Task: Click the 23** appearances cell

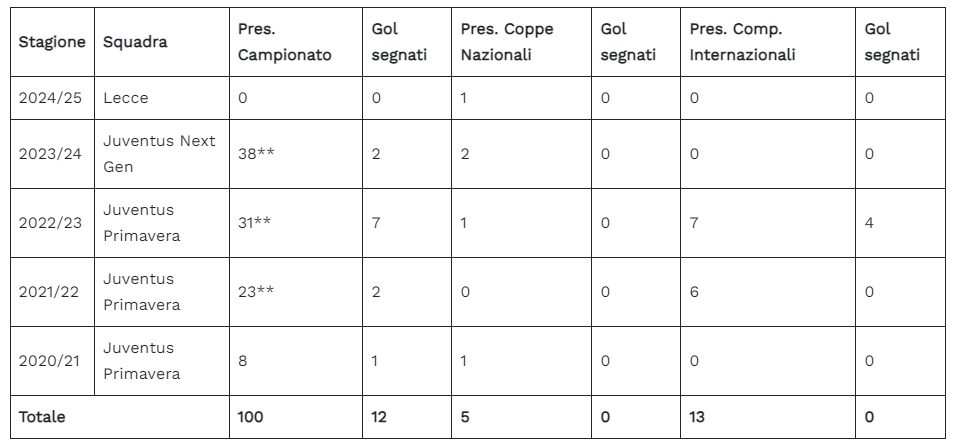Action: tap(255, 291)
